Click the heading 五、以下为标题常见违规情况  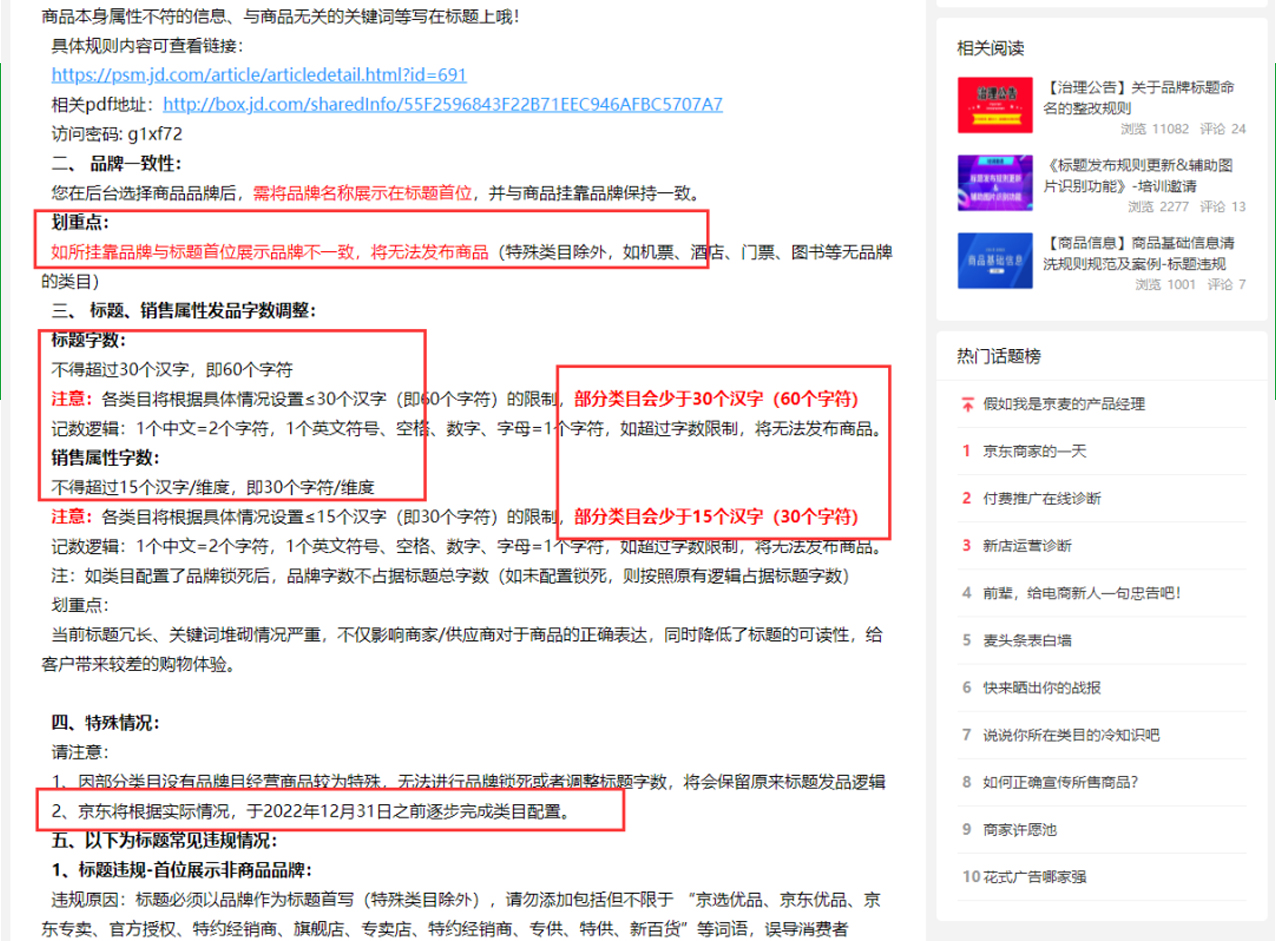pyautogui.click(x=164, y=840)
